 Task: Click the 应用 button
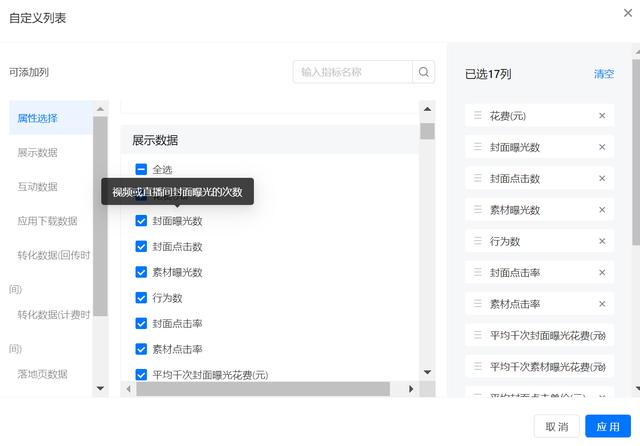[x=608, y=426]
